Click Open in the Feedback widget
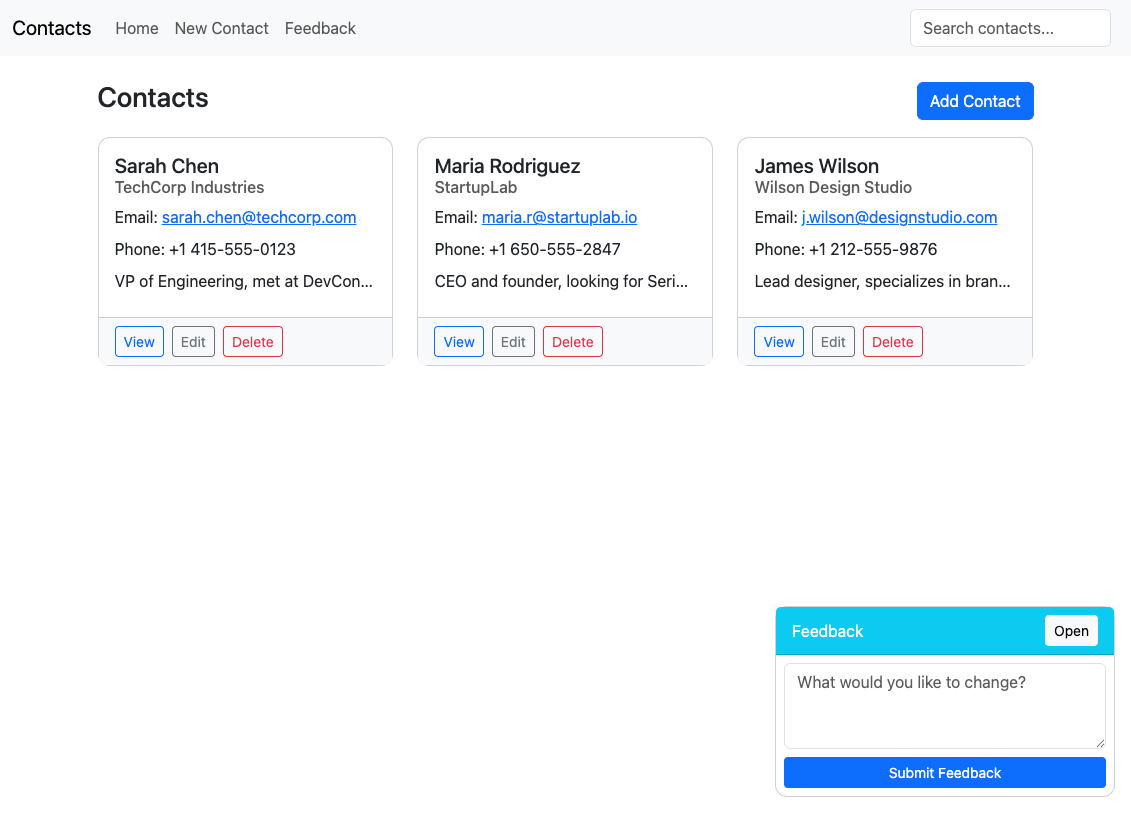This screenshot has height=813, width=1131. coord(1071,631)
